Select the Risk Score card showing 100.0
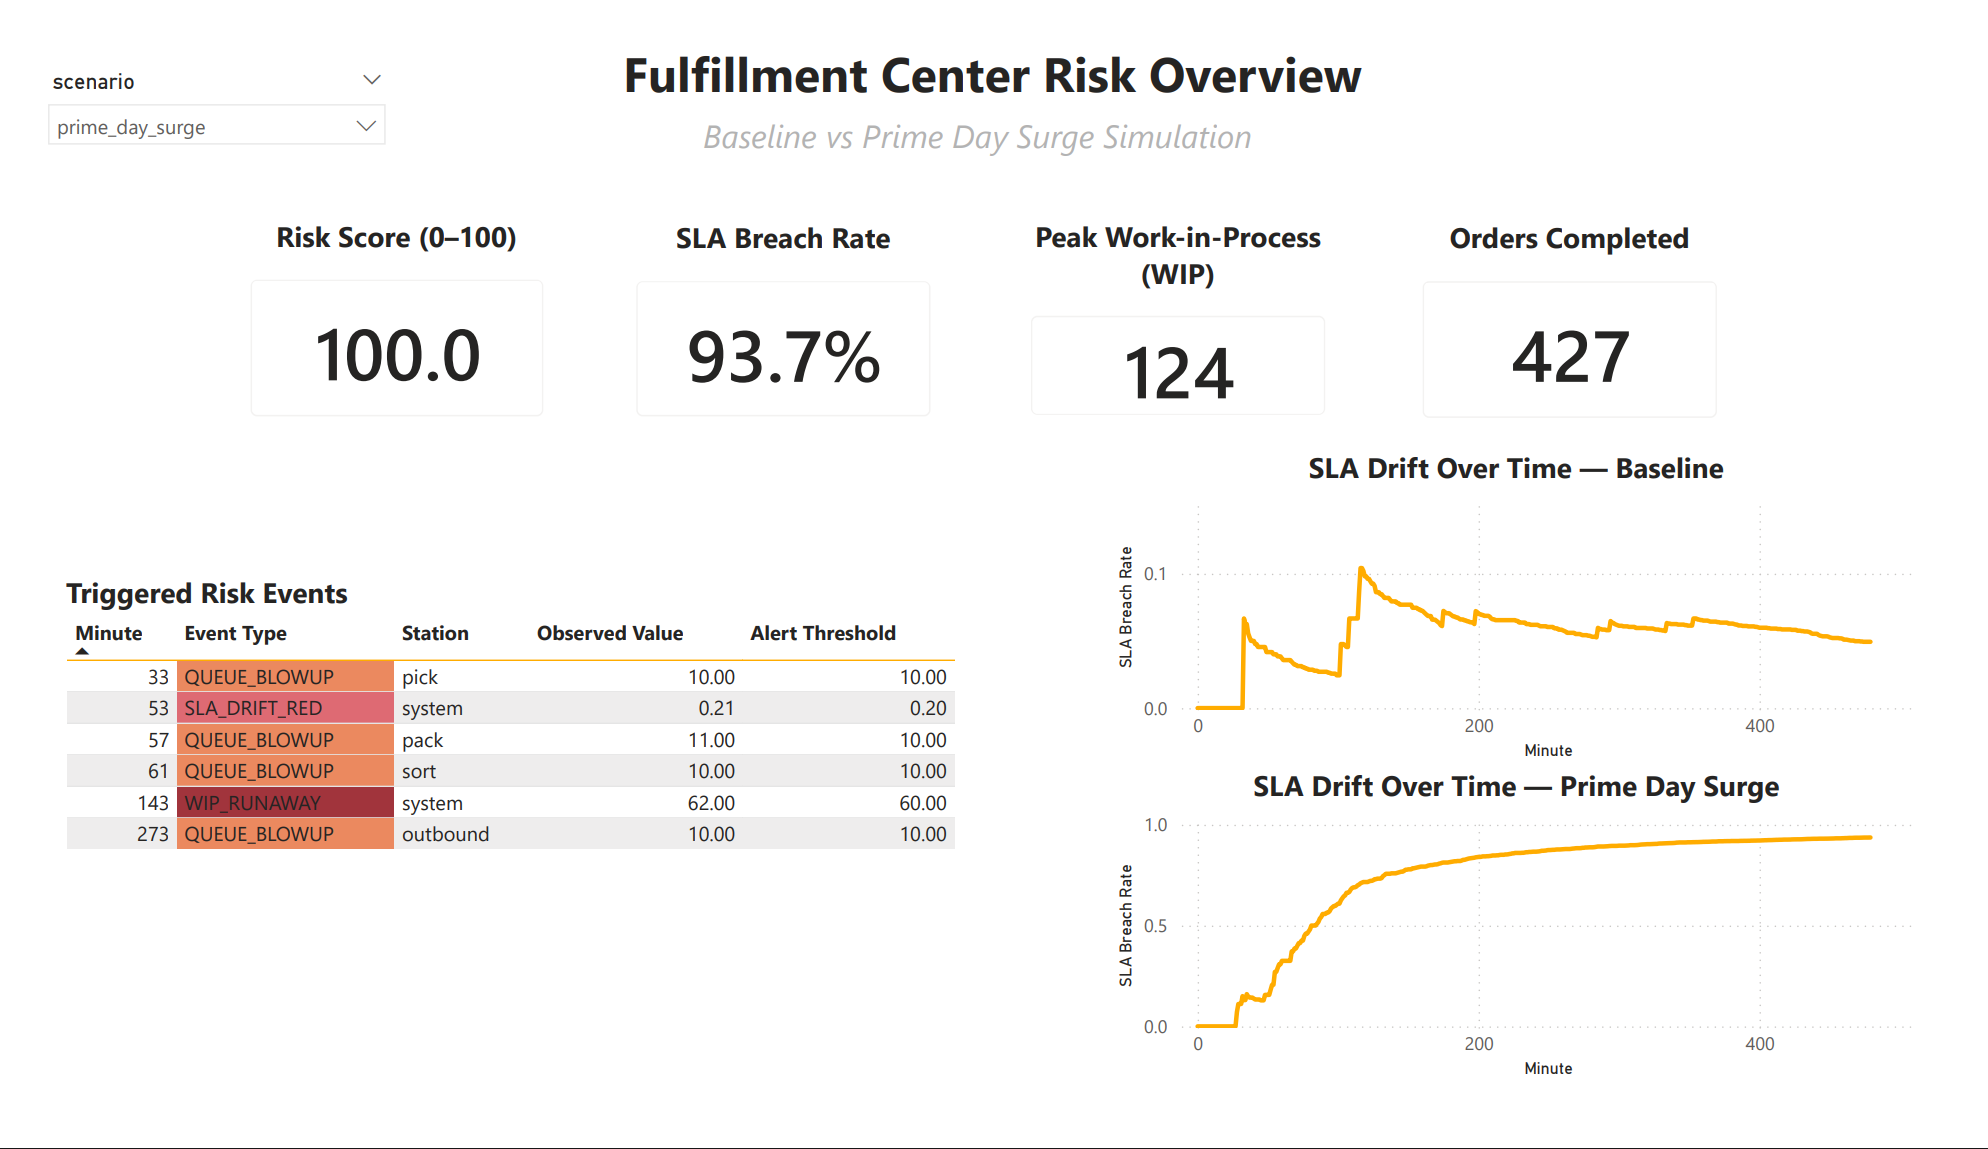Viewport: 1988px width, 1149px height. point(397,348)
